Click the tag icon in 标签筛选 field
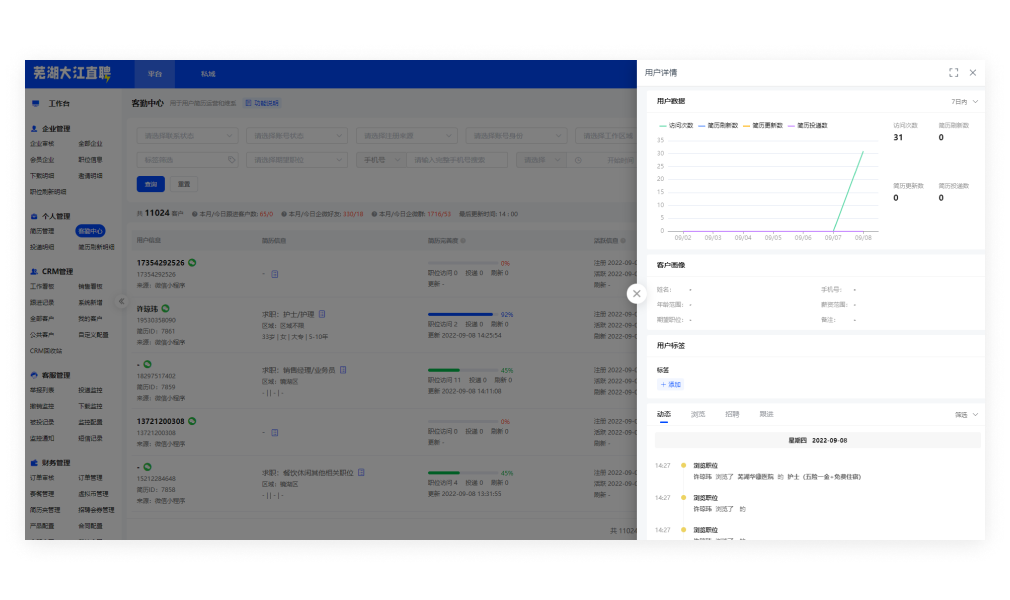 (232, 160)
